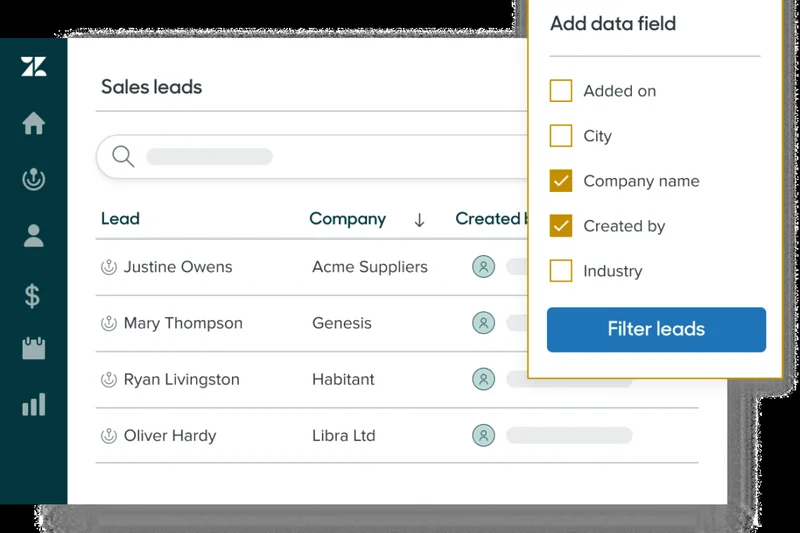This screenshot has width=800, height=533.
Task: Open the Contacts person icon in sidebar
Action: (33, 236)
